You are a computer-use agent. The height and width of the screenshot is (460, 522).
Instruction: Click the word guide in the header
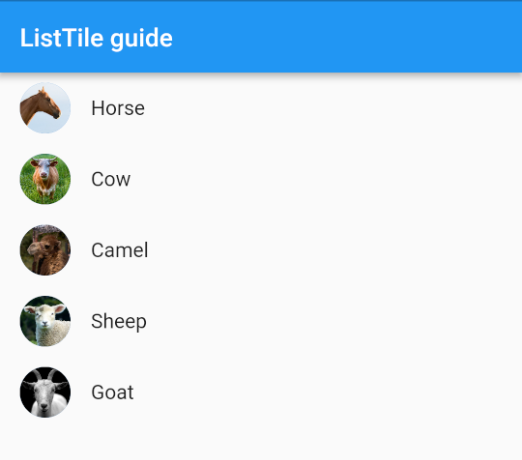coord(141,39)
